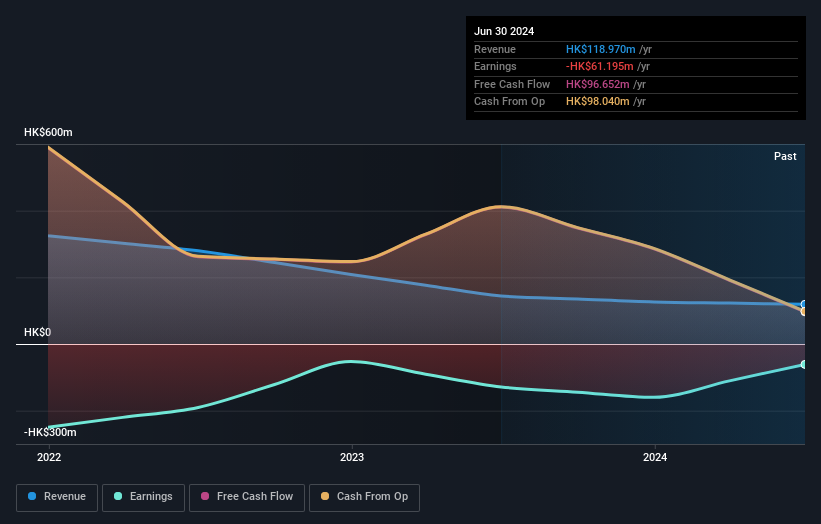Viewport: 821px width, 524px height.
Task: Toggle the Earnings legend series
Action: (143, 497)
